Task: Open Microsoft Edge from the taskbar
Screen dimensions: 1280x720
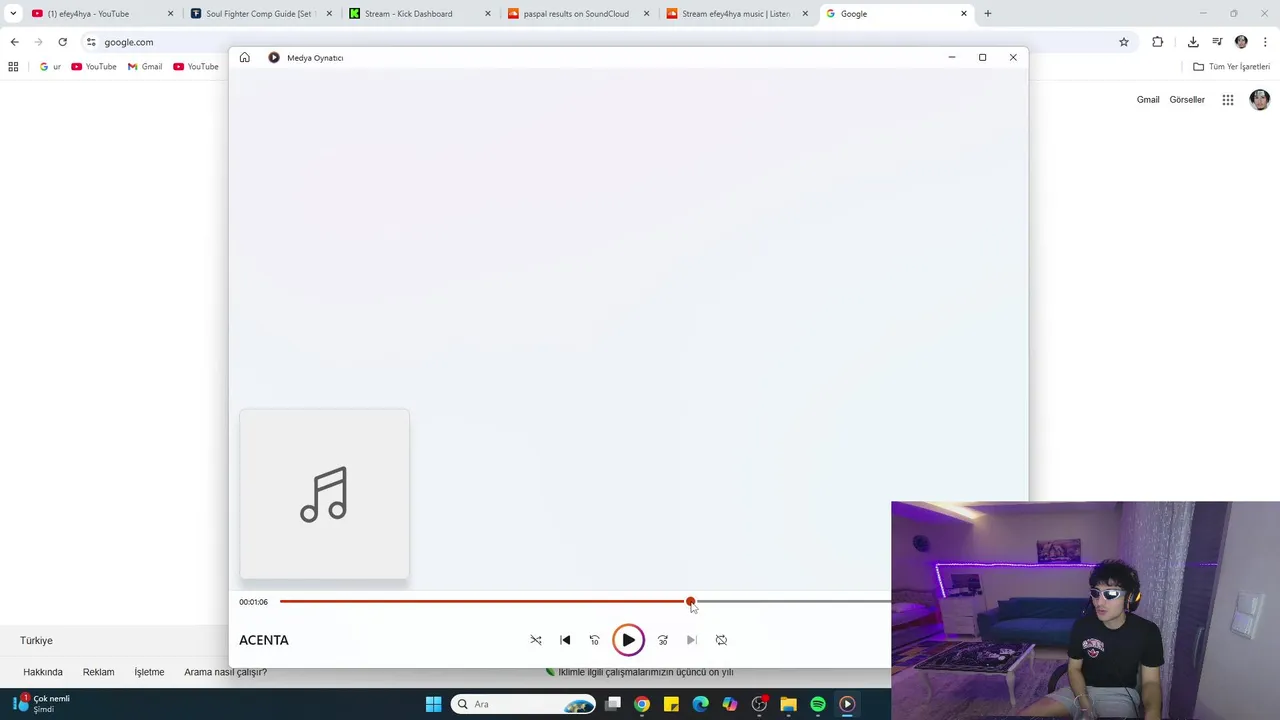Action: (700, 704)
